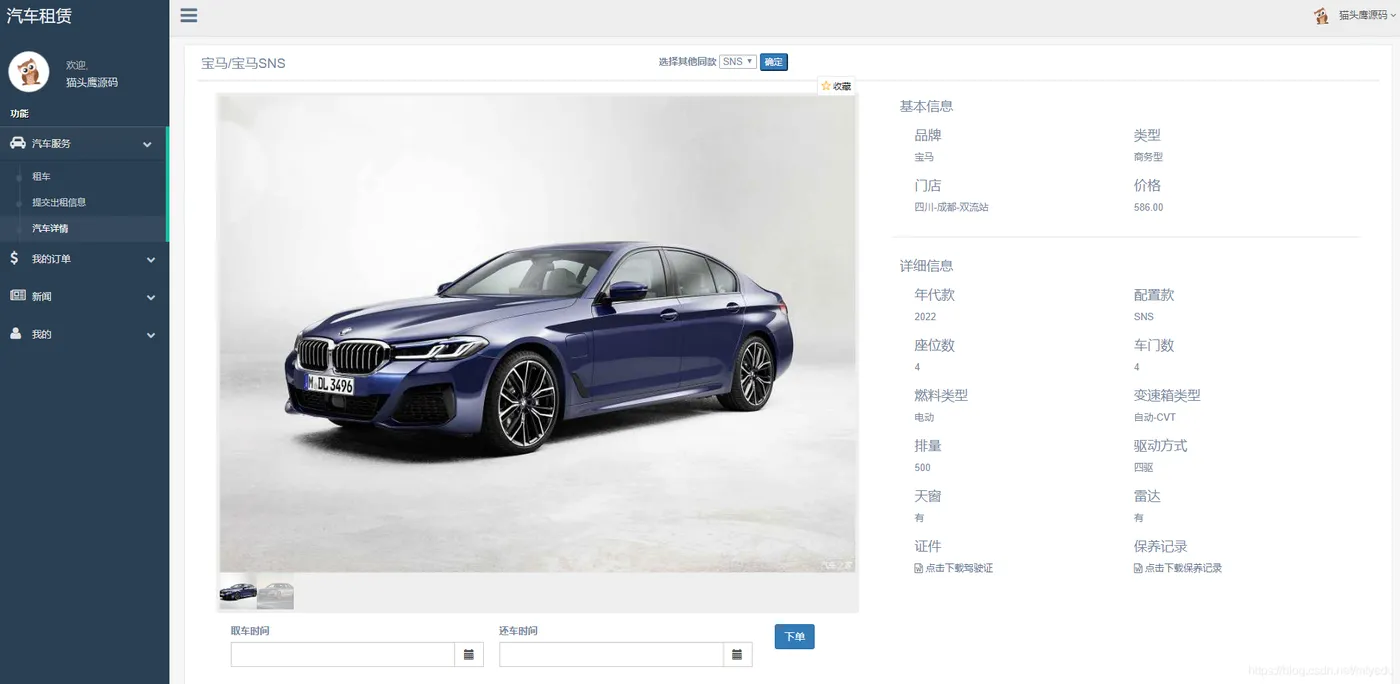Expand the 我的订单 menu chevron

[151, 260]
